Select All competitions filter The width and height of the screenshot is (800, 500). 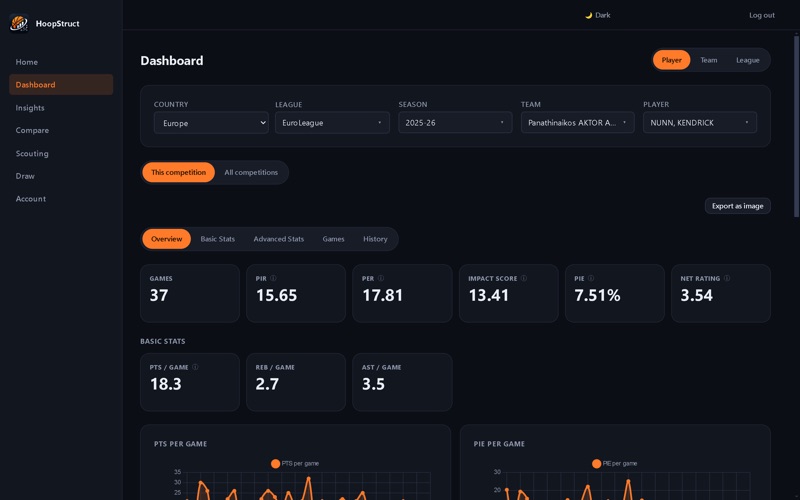(x=251, y=172)
